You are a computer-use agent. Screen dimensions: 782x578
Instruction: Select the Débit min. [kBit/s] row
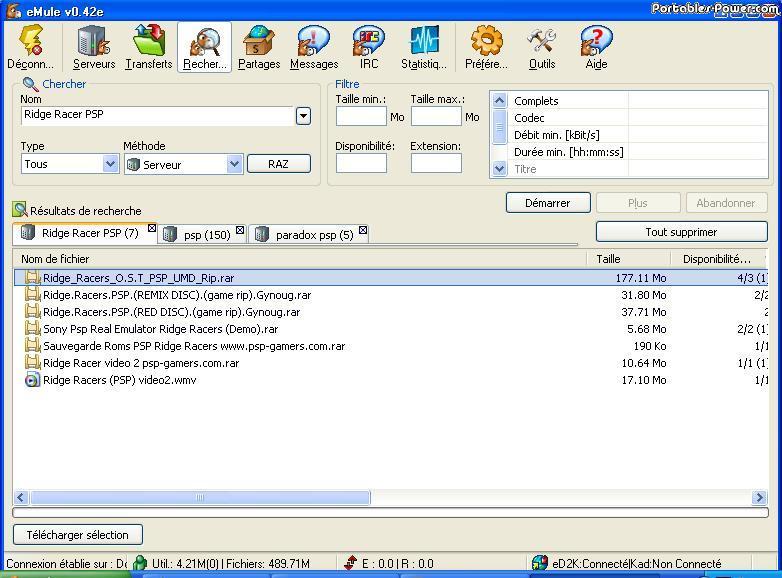pyautogui.click(x=637, y=135)
